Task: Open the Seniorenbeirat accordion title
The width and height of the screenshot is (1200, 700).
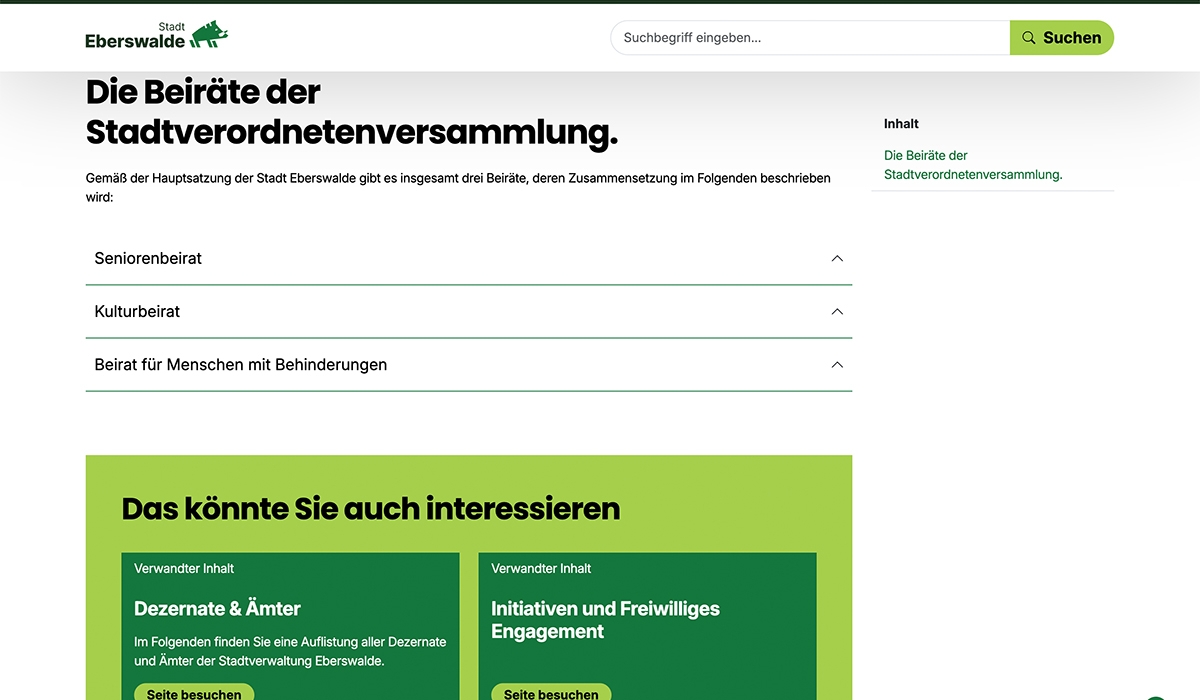Action: coord(148,258)
